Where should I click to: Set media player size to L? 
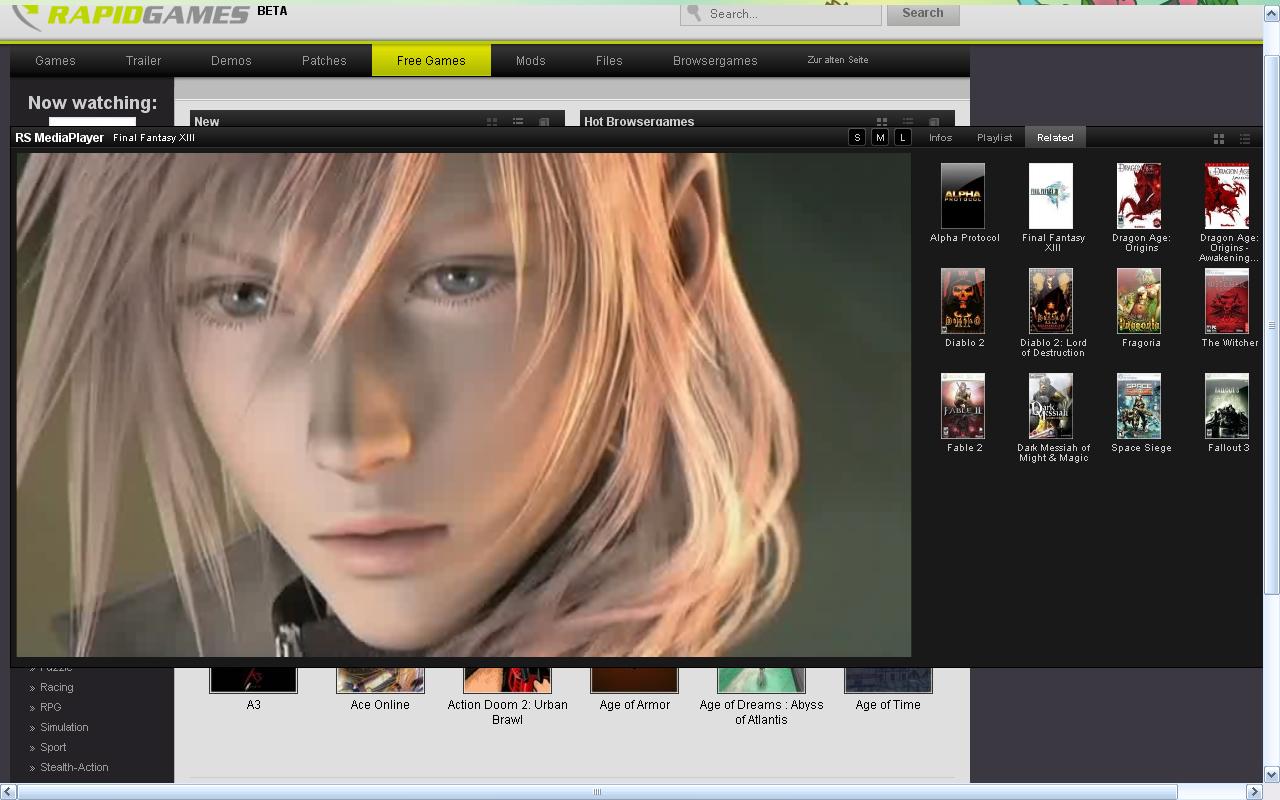click(x=903, y=137)
